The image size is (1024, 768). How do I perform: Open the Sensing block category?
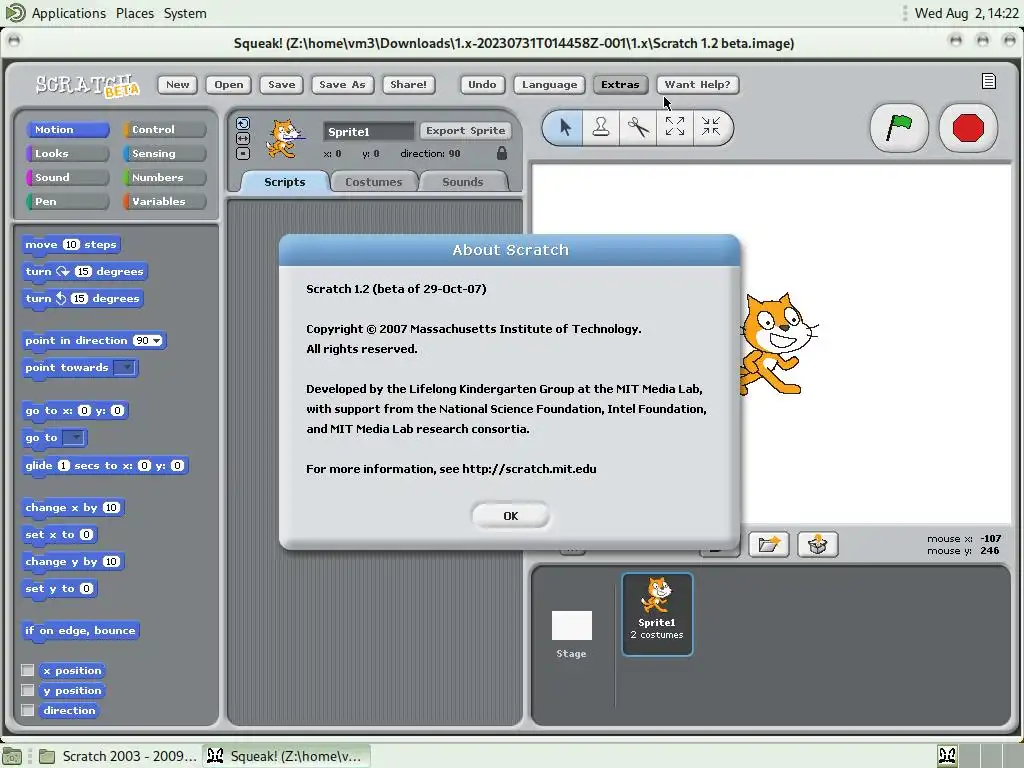click(x=165, y=153)
